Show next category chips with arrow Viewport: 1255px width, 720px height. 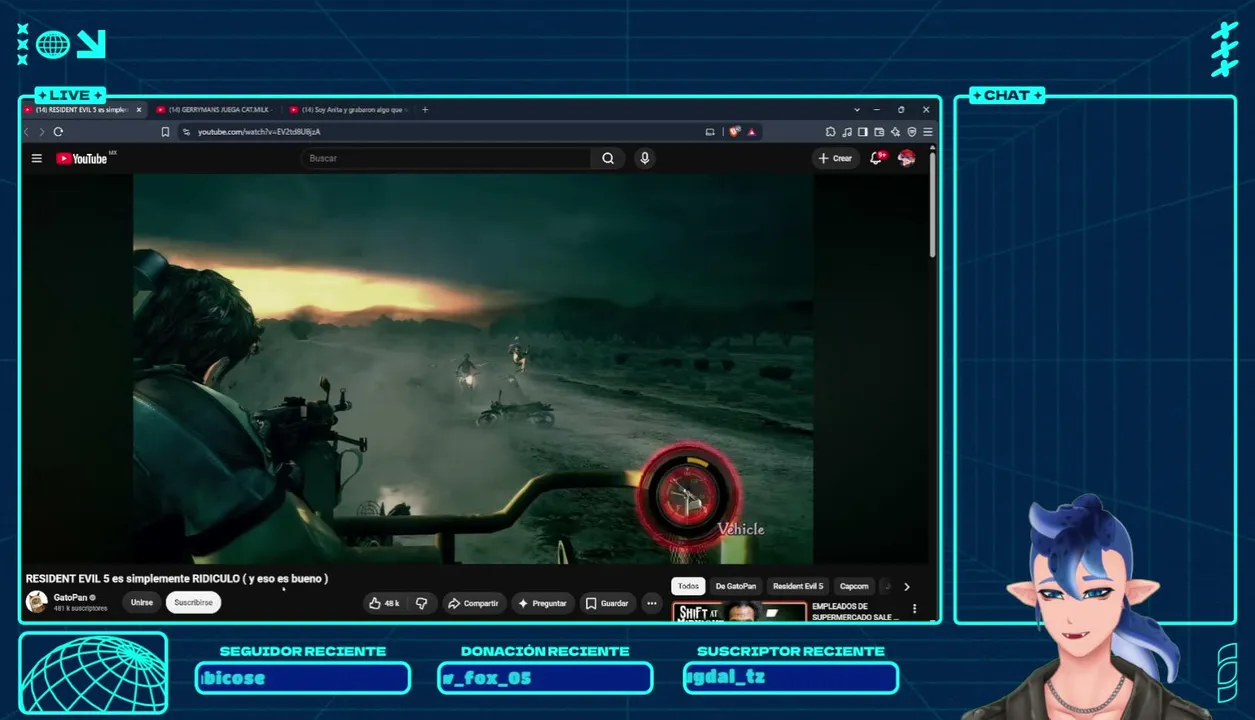pos(907,587)
